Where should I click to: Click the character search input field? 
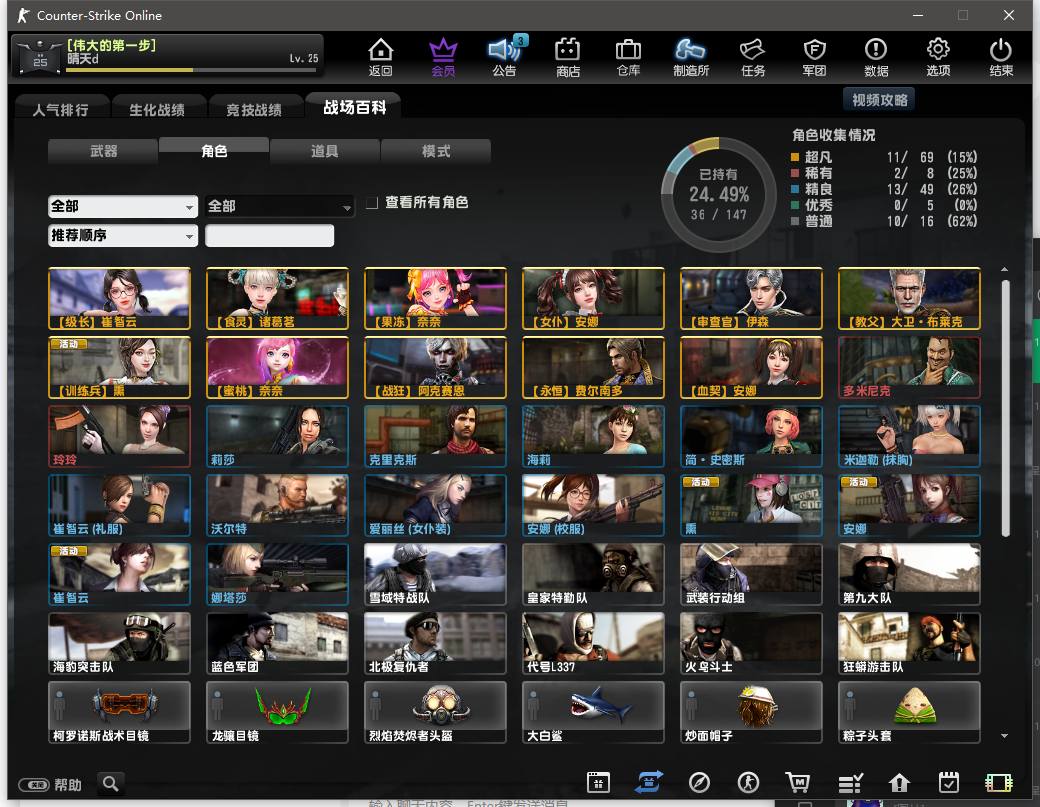coord(269,235)
